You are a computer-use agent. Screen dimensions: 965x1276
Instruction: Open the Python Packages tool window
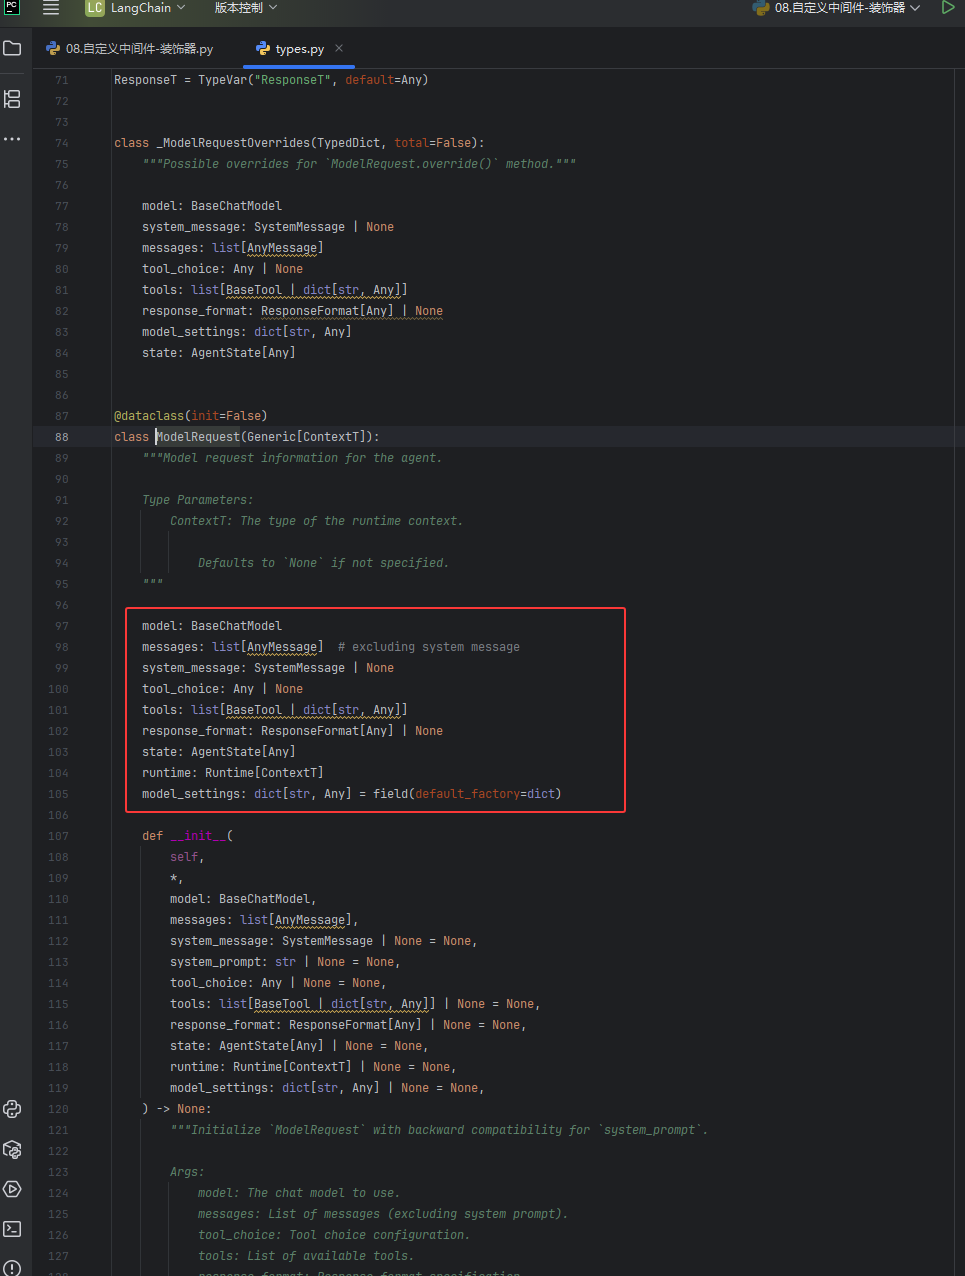click(x=12, y=1149)
